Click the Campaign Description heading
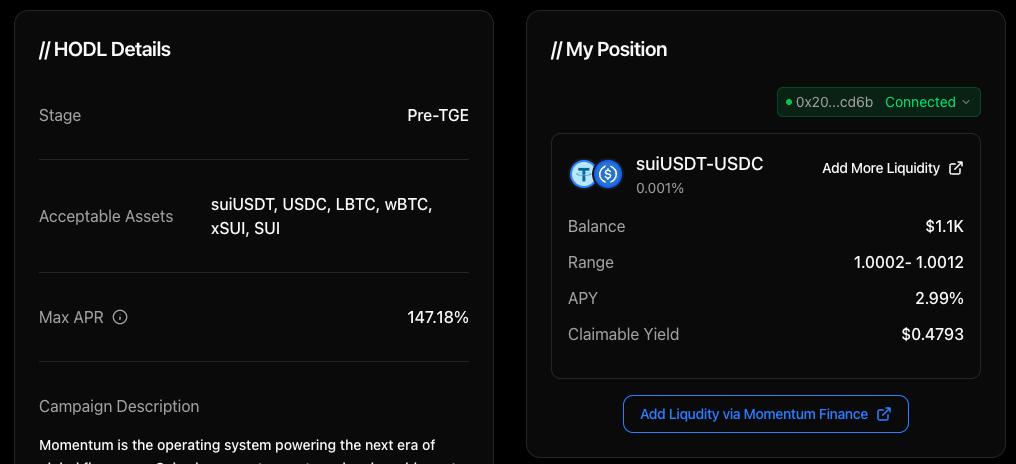Image resolution: width=1016 pixels, height=464 pixels. 119,406
